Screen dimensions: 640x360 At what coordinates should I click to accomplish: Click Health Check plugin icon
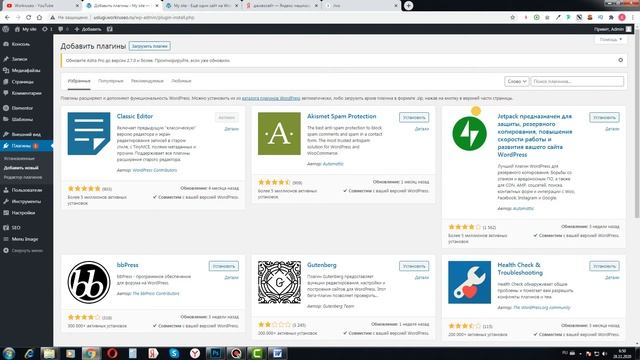click(469, 282)
